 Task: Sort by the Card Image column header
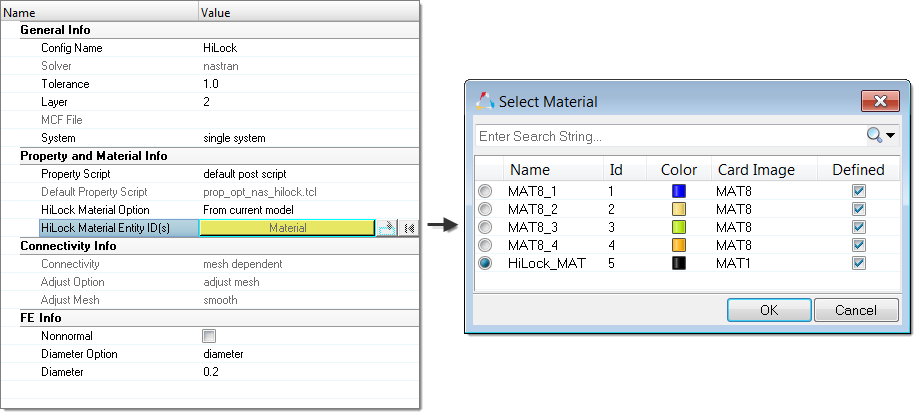coord(755,169)
